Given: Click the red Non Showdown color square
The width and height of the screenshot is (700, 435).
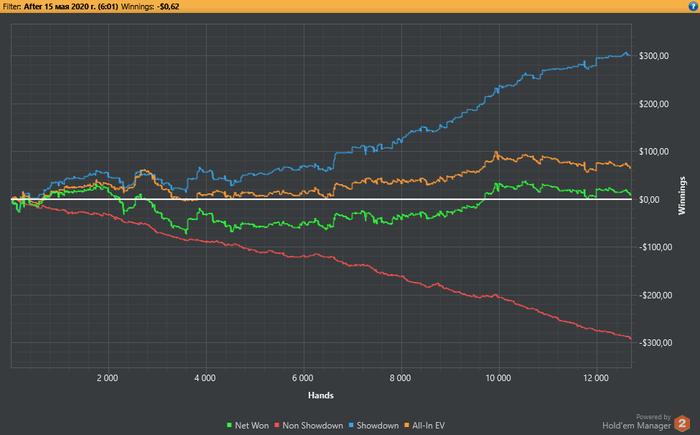Looking at the screenshot, I should click(x=277, y=426).
